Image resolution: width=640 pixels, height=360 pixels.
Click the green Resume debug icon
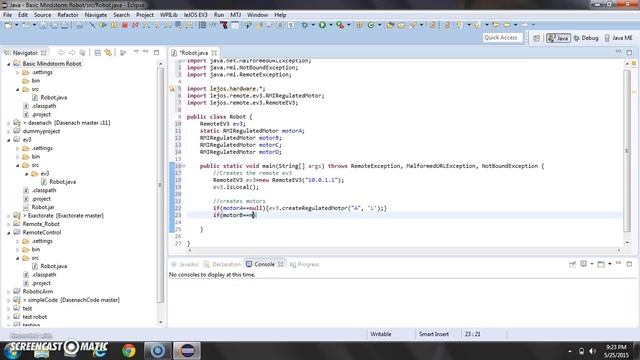pos(103,25)
